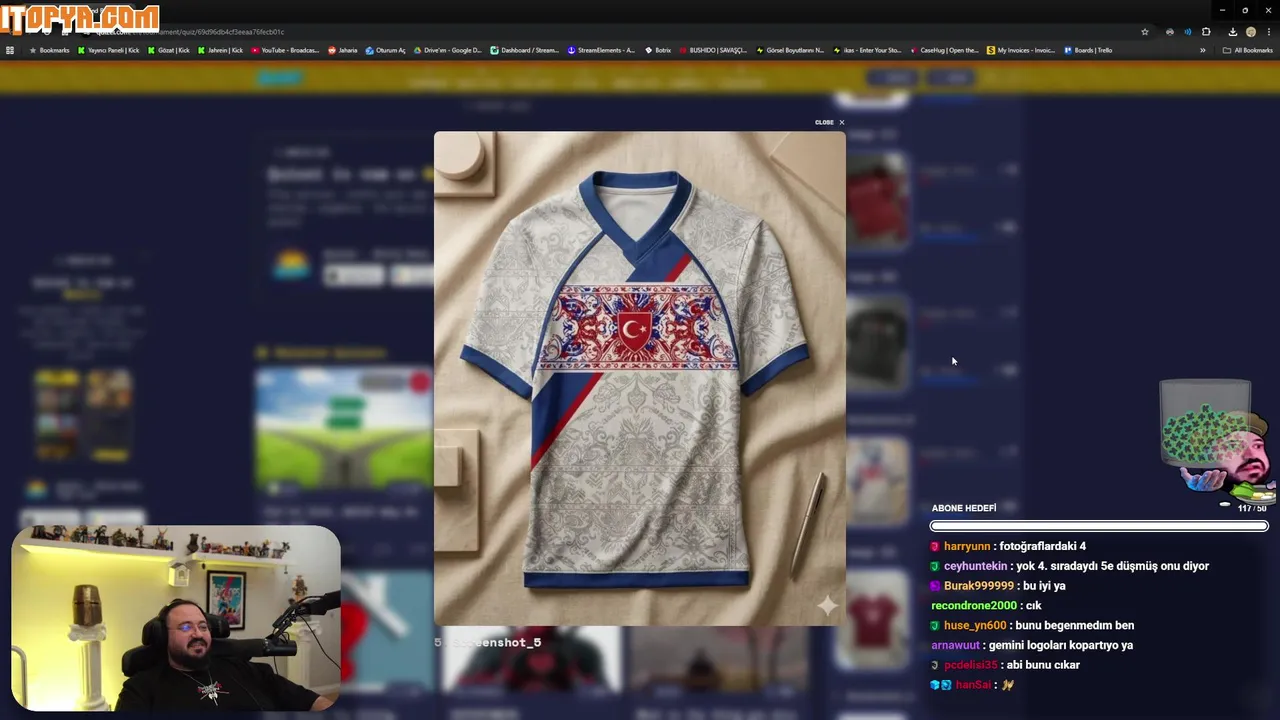This screenshot has width=1280, height=720.
Task: Open the Chrome downloads icon
Action: click(1232, 32)
